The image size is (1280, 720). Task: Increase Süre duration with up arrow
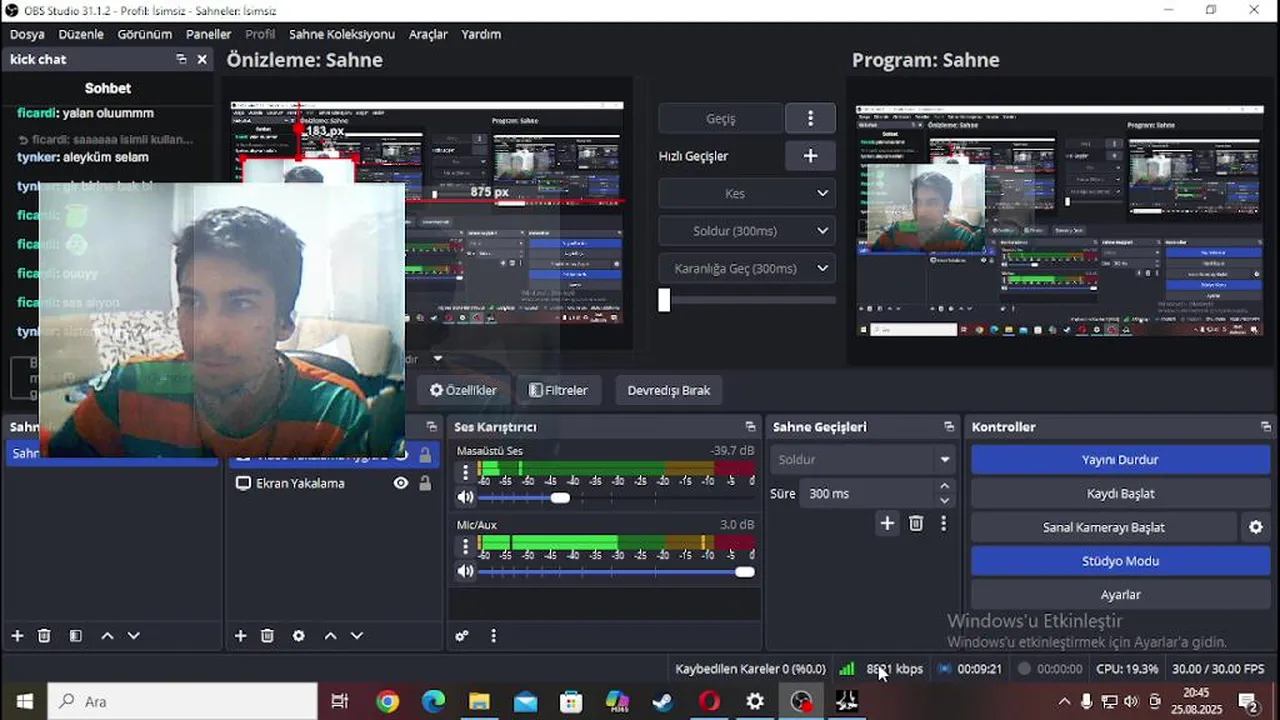945,487
